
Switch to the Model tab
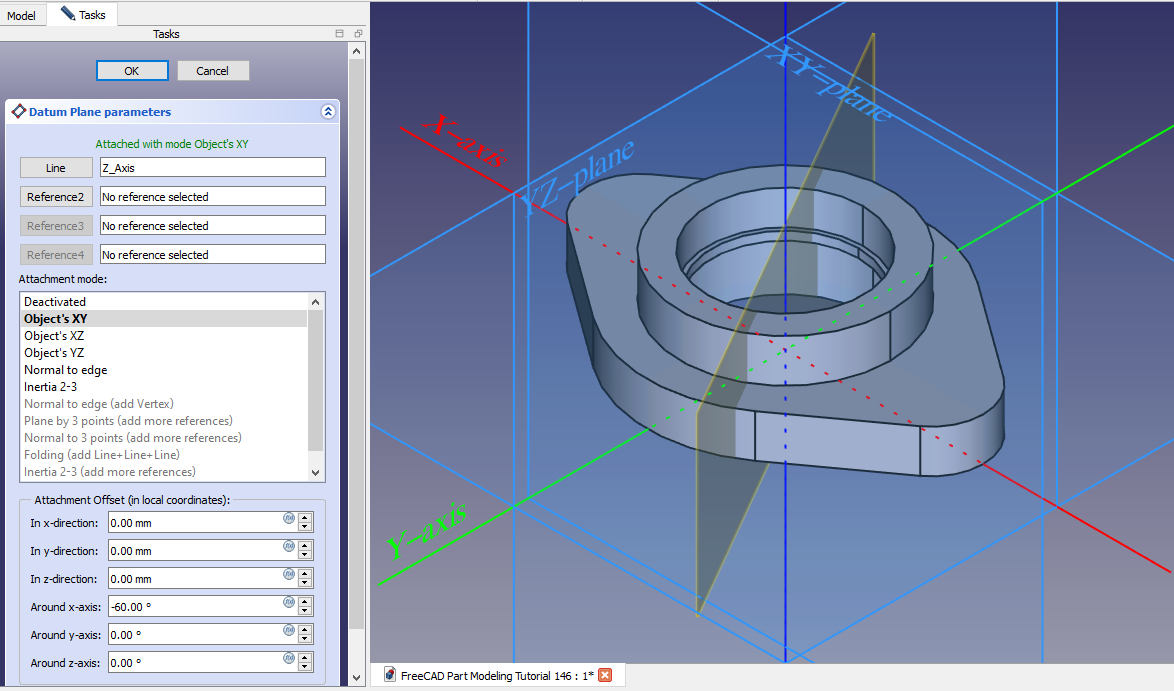coord(22,15)
